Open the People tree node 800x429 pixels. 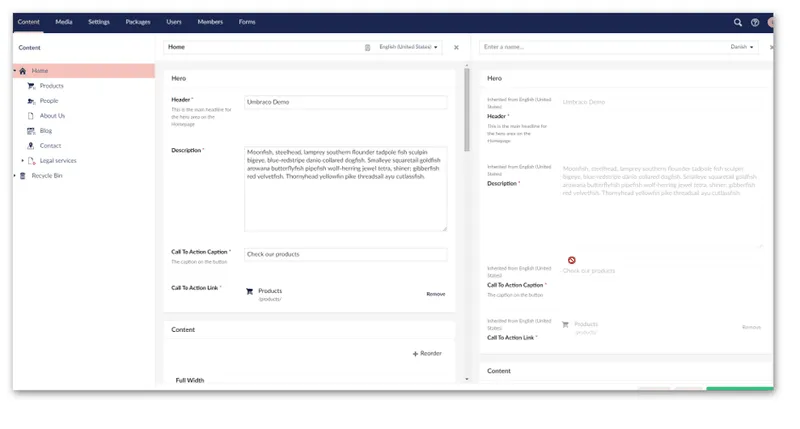(x=49, y=101)
